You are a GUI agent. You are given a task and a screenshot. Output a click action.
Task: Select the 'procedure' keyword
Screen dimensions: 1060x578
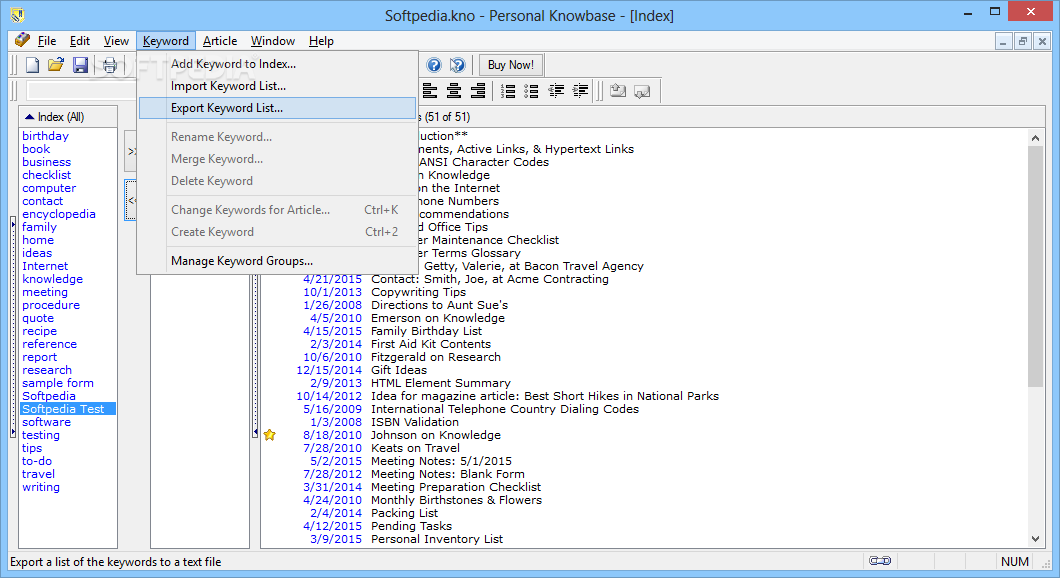point(51,306)
